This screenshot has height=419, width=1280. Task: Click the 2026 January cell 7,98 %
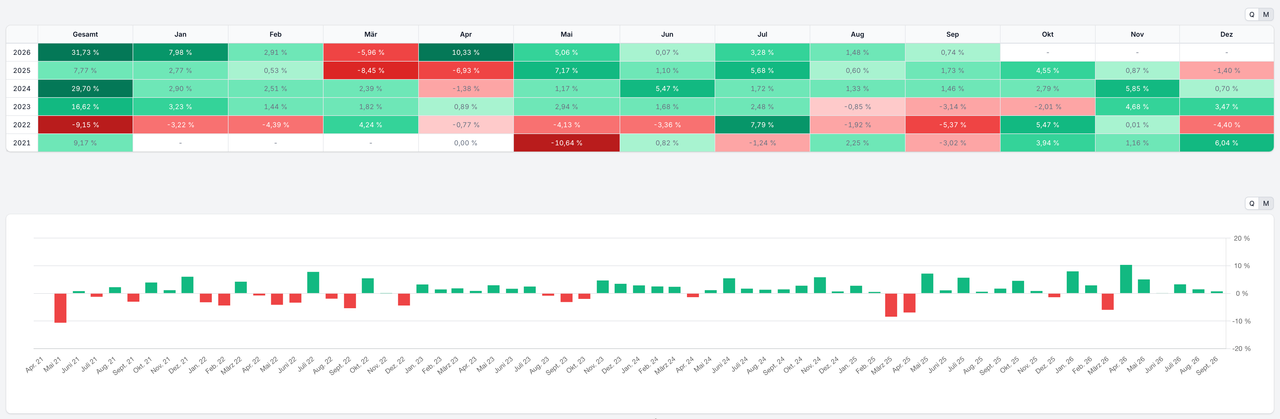tap(181, 52)
